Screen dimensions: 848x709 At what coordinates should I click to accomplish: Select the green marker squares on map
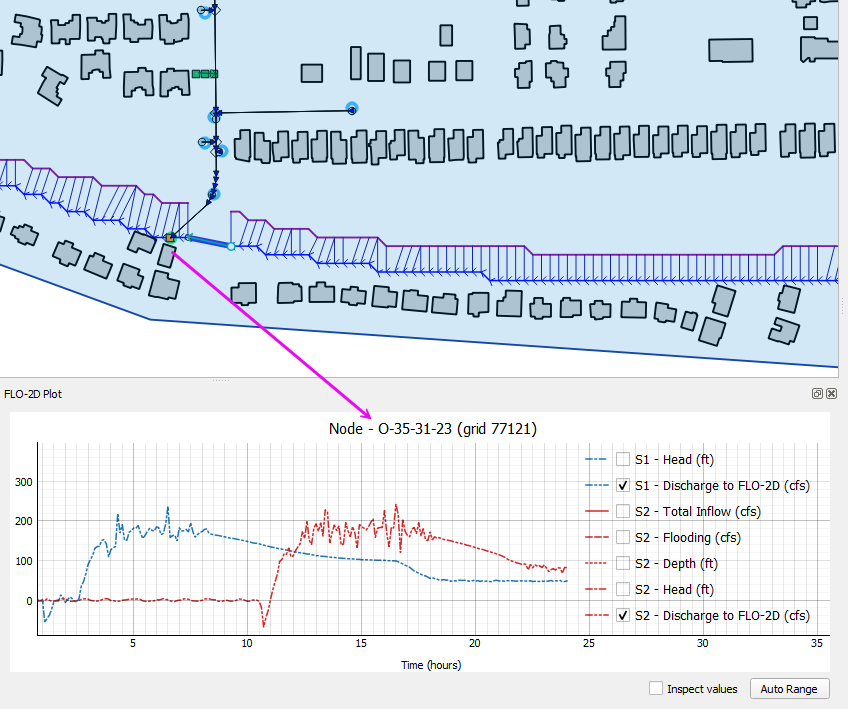(x=205, y=74)
